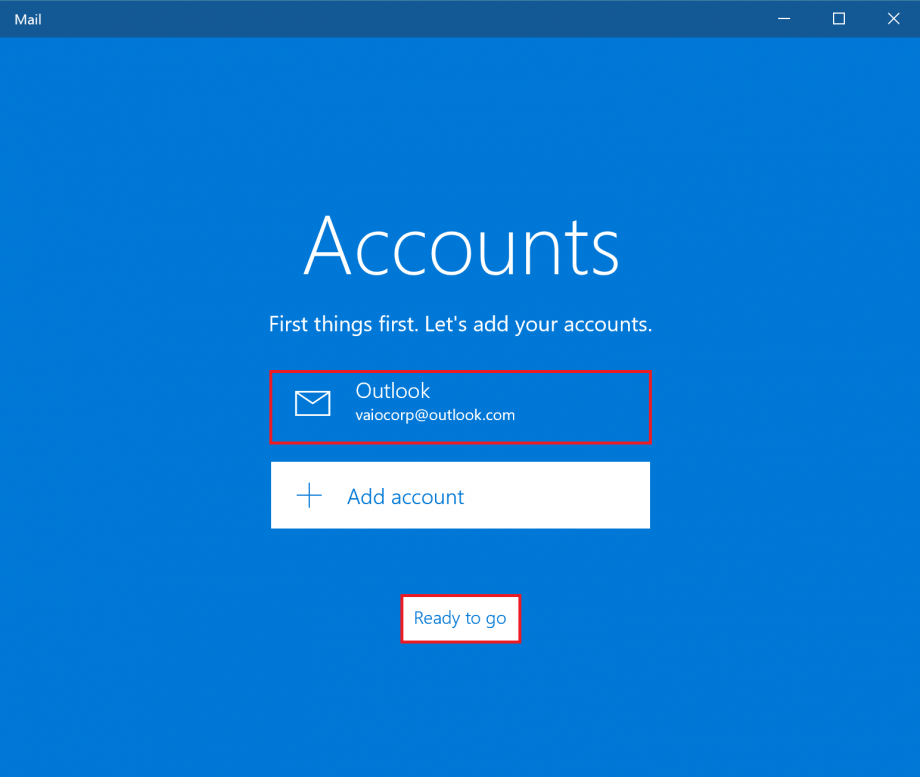Screen dimensions: 920x777
Task: Select the Outlook account name label
Action: click(392, 391)
